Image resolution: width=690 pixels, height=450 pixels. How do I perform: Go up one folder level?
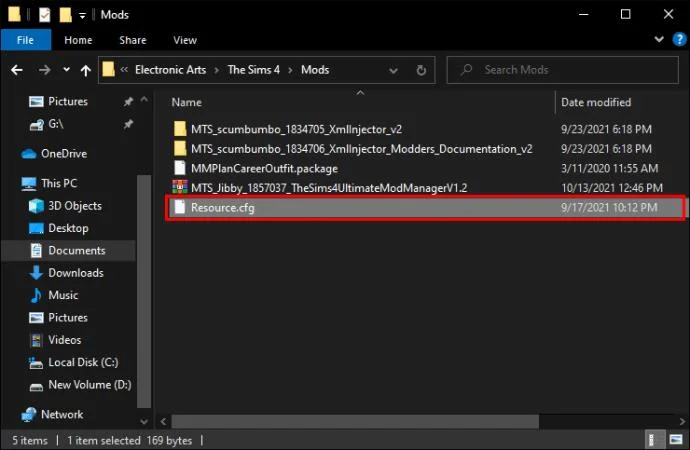pyautogui.click(x=85, y=70)
